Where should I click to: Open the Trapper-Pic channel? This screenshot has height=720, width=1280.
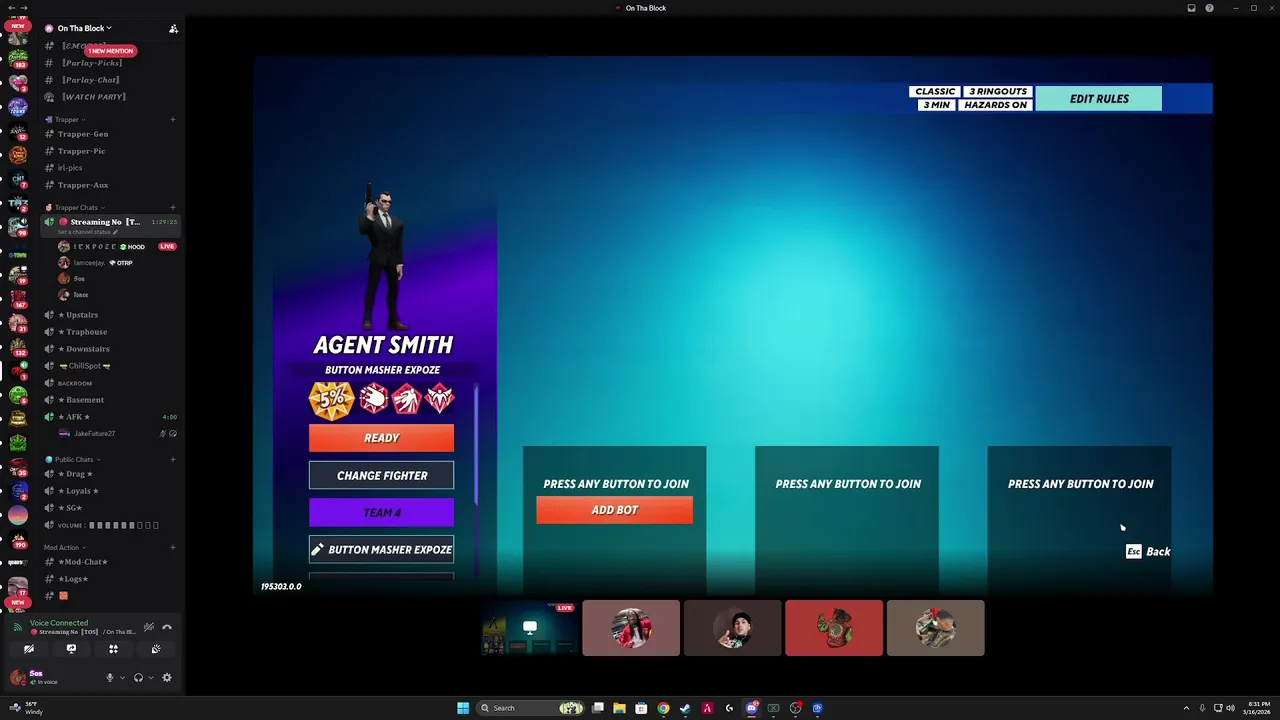81,151
